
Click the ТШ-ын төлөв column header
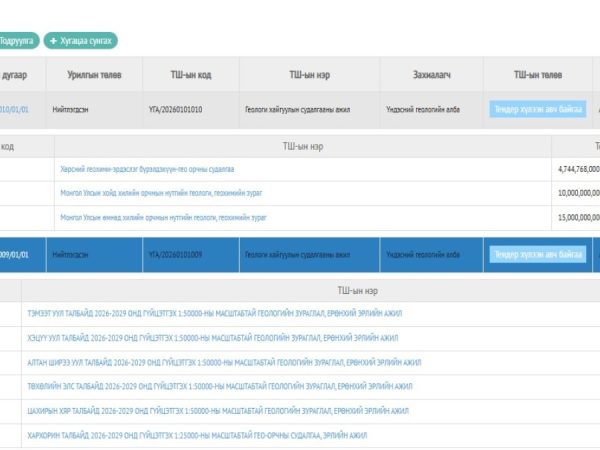pos(538,74)
